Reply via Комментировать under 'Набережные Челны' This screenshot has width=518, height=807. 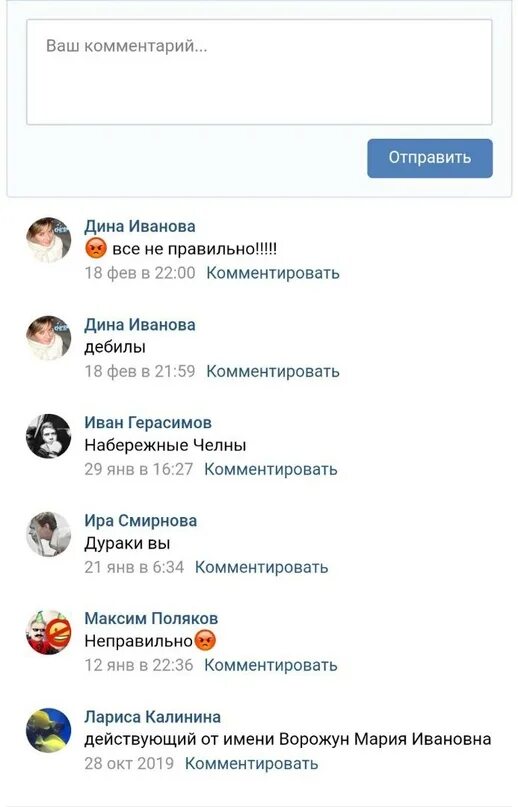[x=271, y=469]
